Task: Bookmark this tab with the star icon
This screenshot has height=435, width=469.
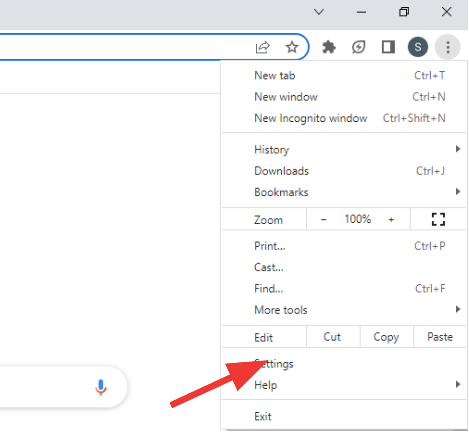Action: (292, 47)
